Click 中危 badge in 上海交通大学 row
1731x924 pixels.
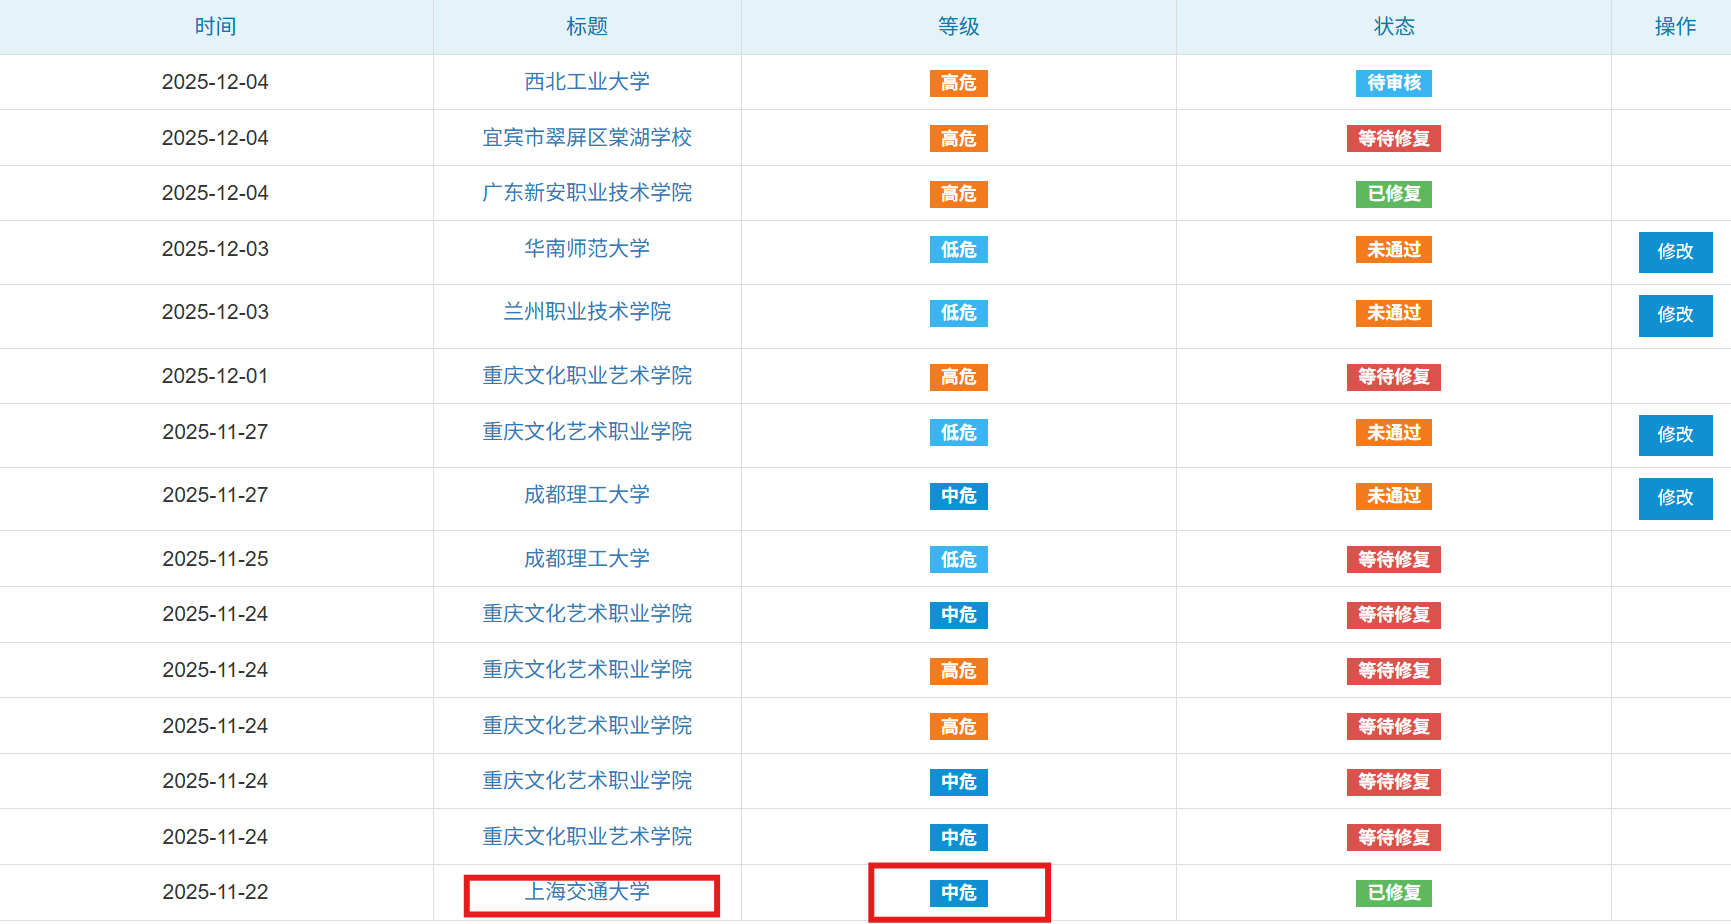(958, 893)
